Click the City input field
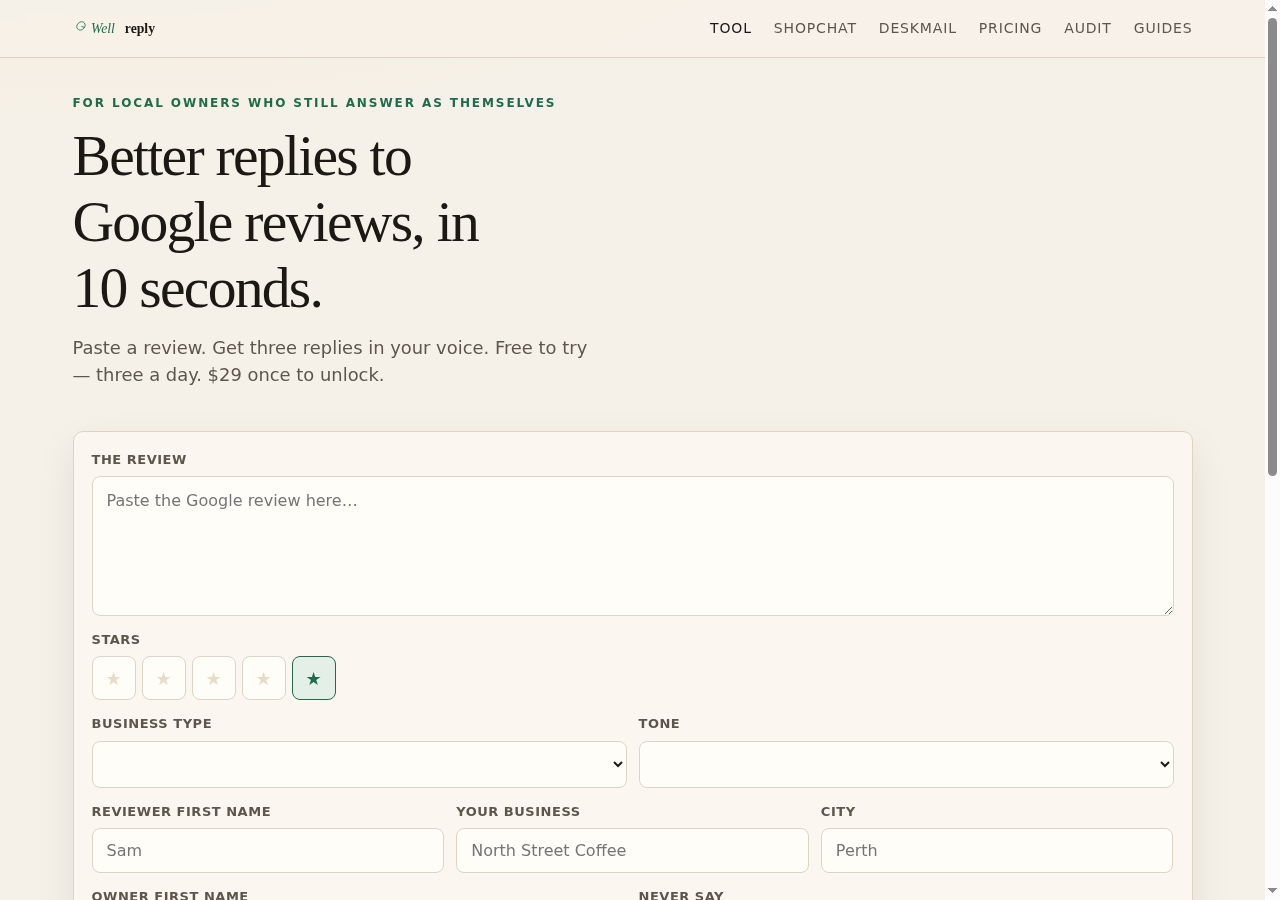The width and height of the screenshot is (1280, 900). [x=997, y=850]
